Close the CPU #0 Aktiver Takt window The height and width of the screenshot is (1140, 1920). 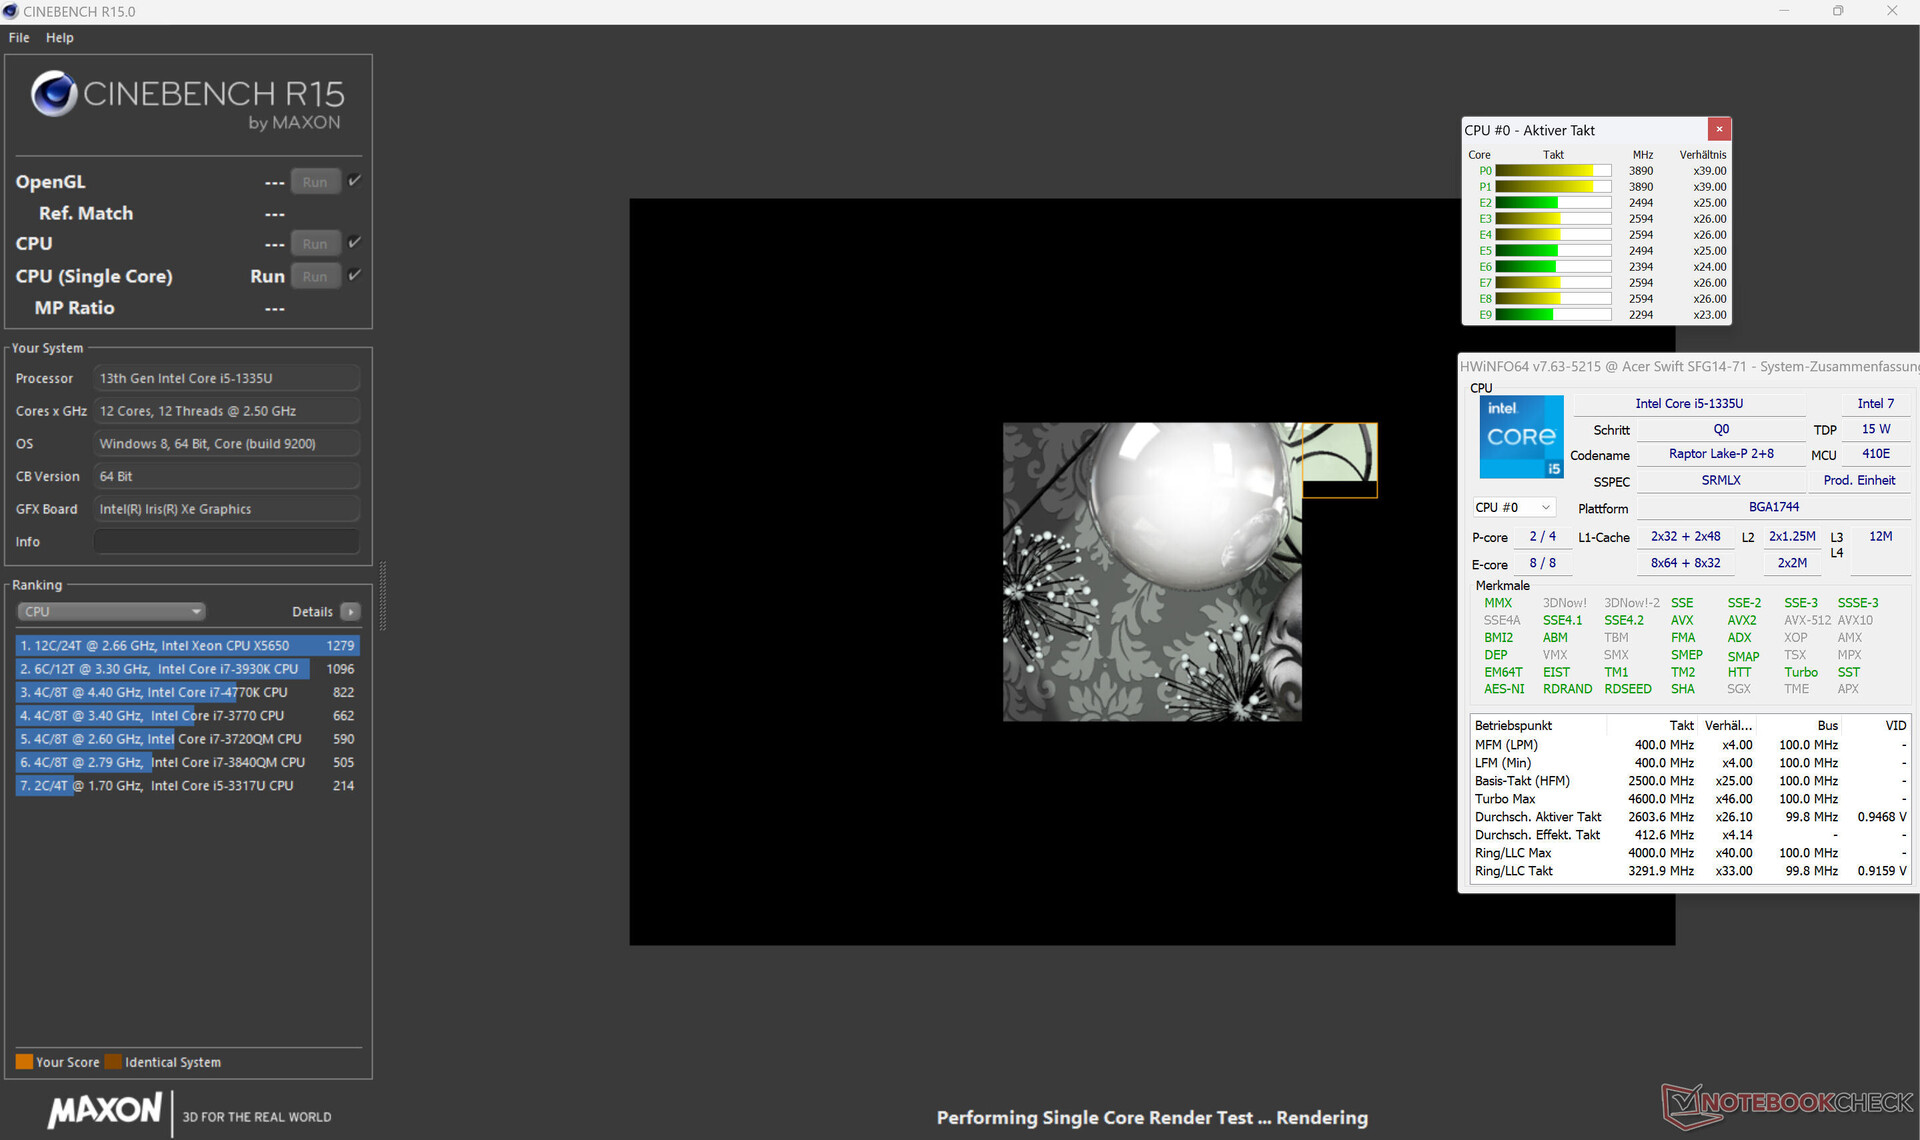point(1719,129)
